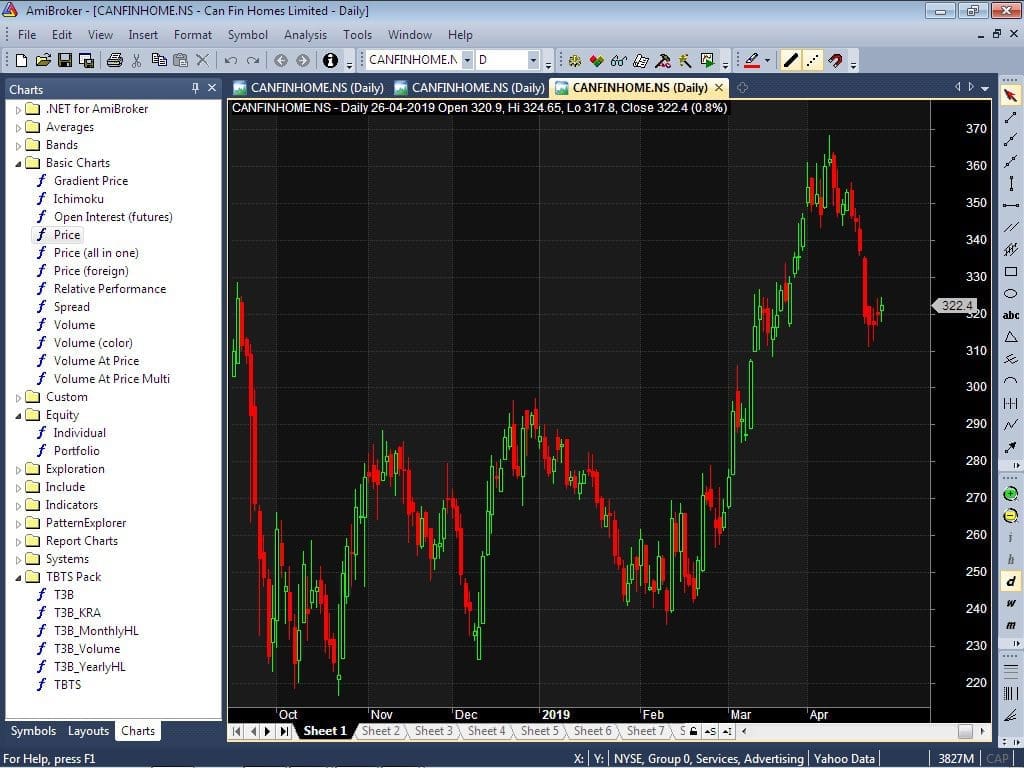Open the Symbol menu
This screenshot has width=1024, height=768.
coord(248,35)
